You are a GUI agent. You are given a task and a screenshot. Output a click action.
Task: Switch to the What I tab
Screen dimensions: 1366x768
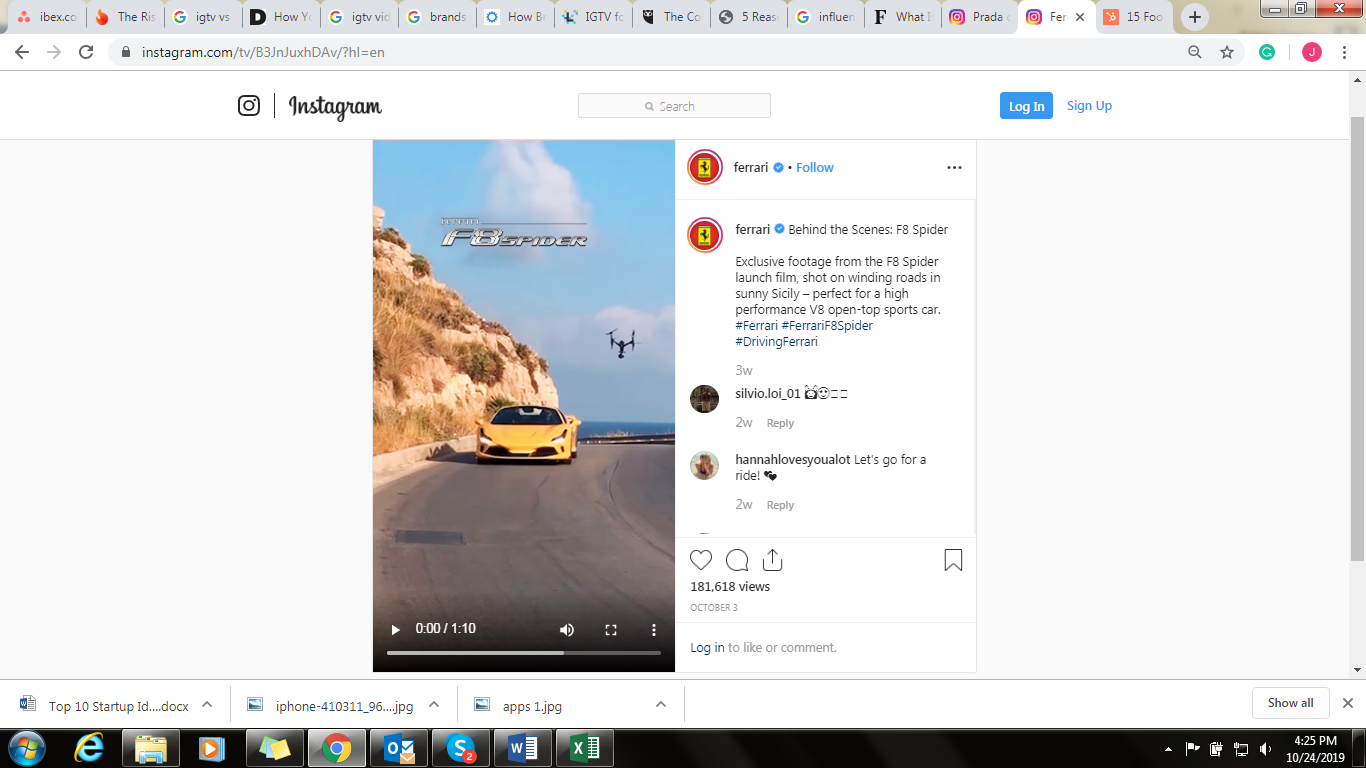(903, 17)
